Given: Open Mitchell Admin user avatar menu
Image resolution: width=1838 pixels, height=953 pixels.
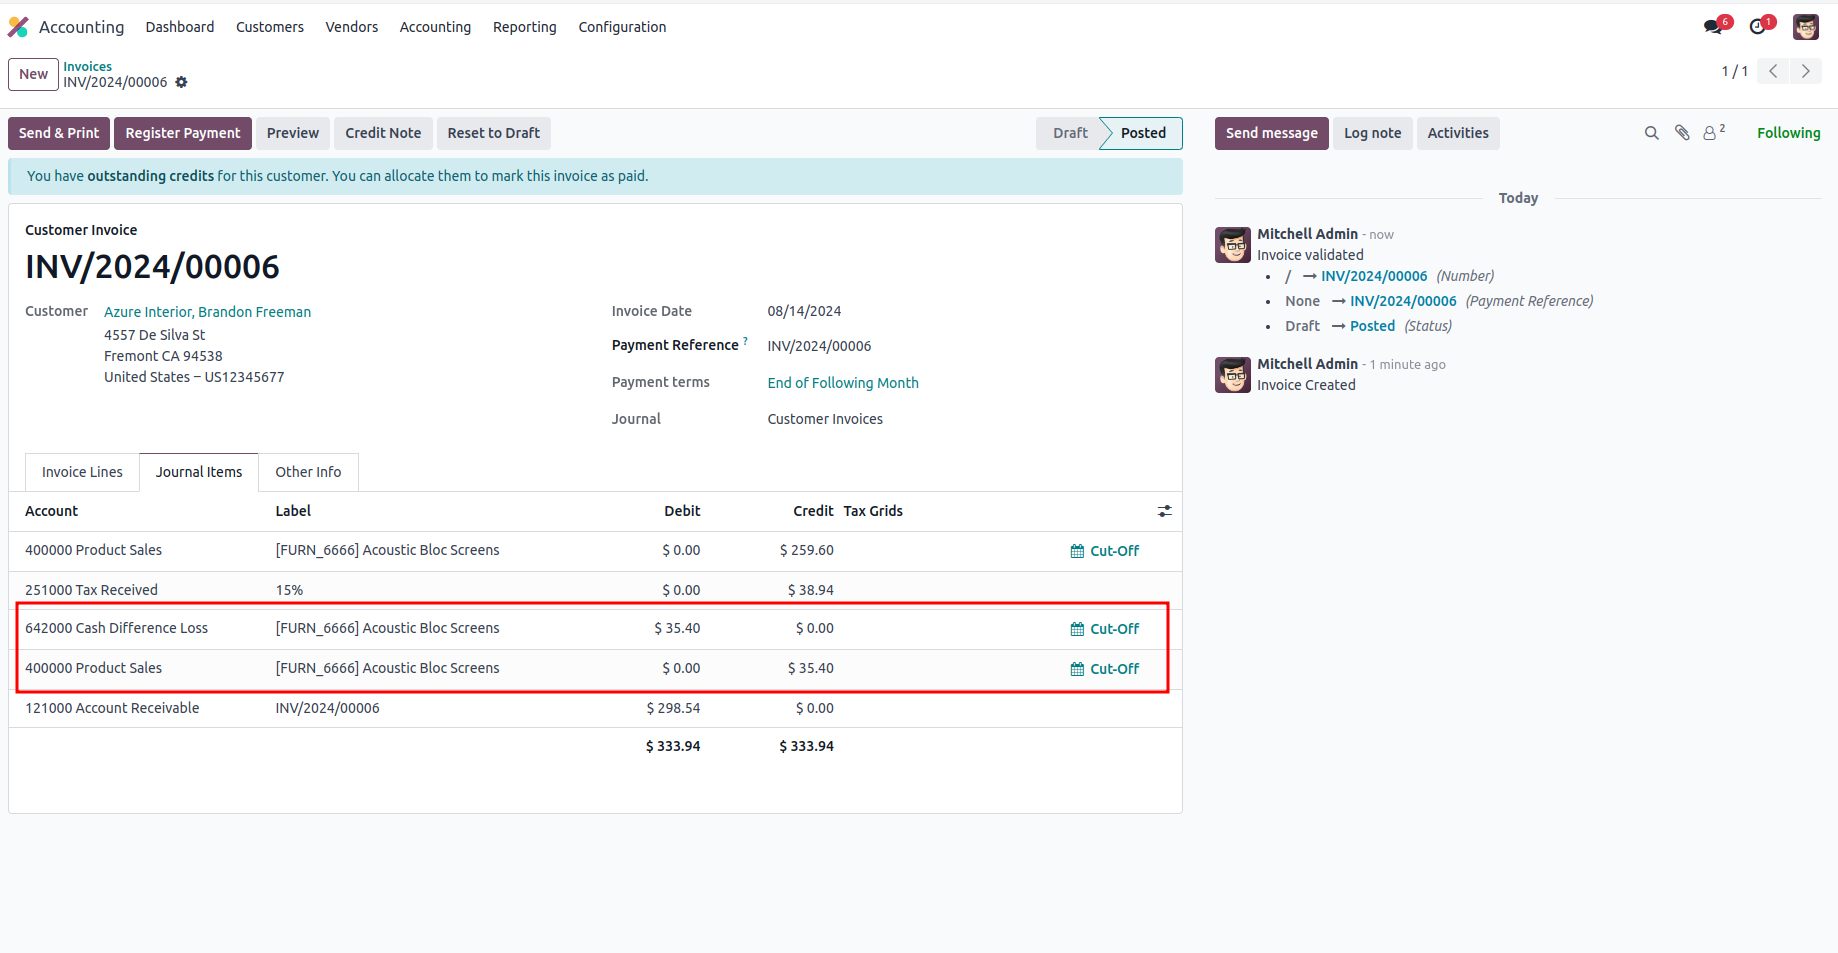Looking at the screenshot, I should point(1806,27).
